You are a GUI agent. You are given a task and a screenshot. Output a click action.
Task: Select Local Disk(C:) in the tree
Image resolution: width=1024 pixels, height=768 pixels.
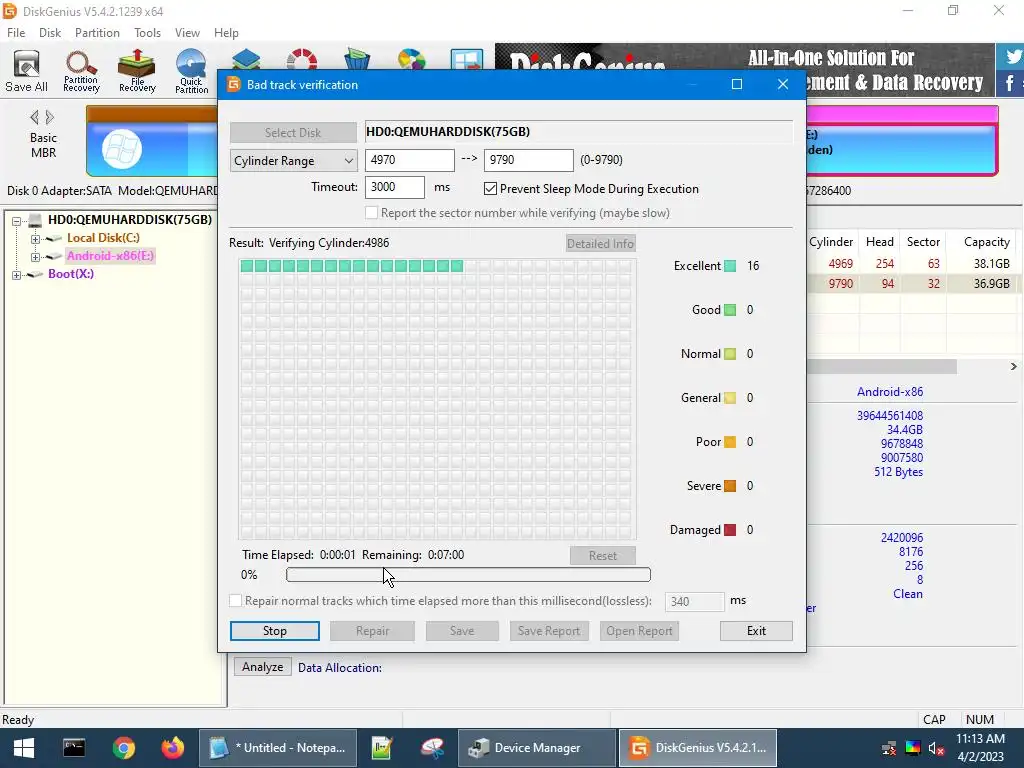pyautogui.click(x=103, y=238)
